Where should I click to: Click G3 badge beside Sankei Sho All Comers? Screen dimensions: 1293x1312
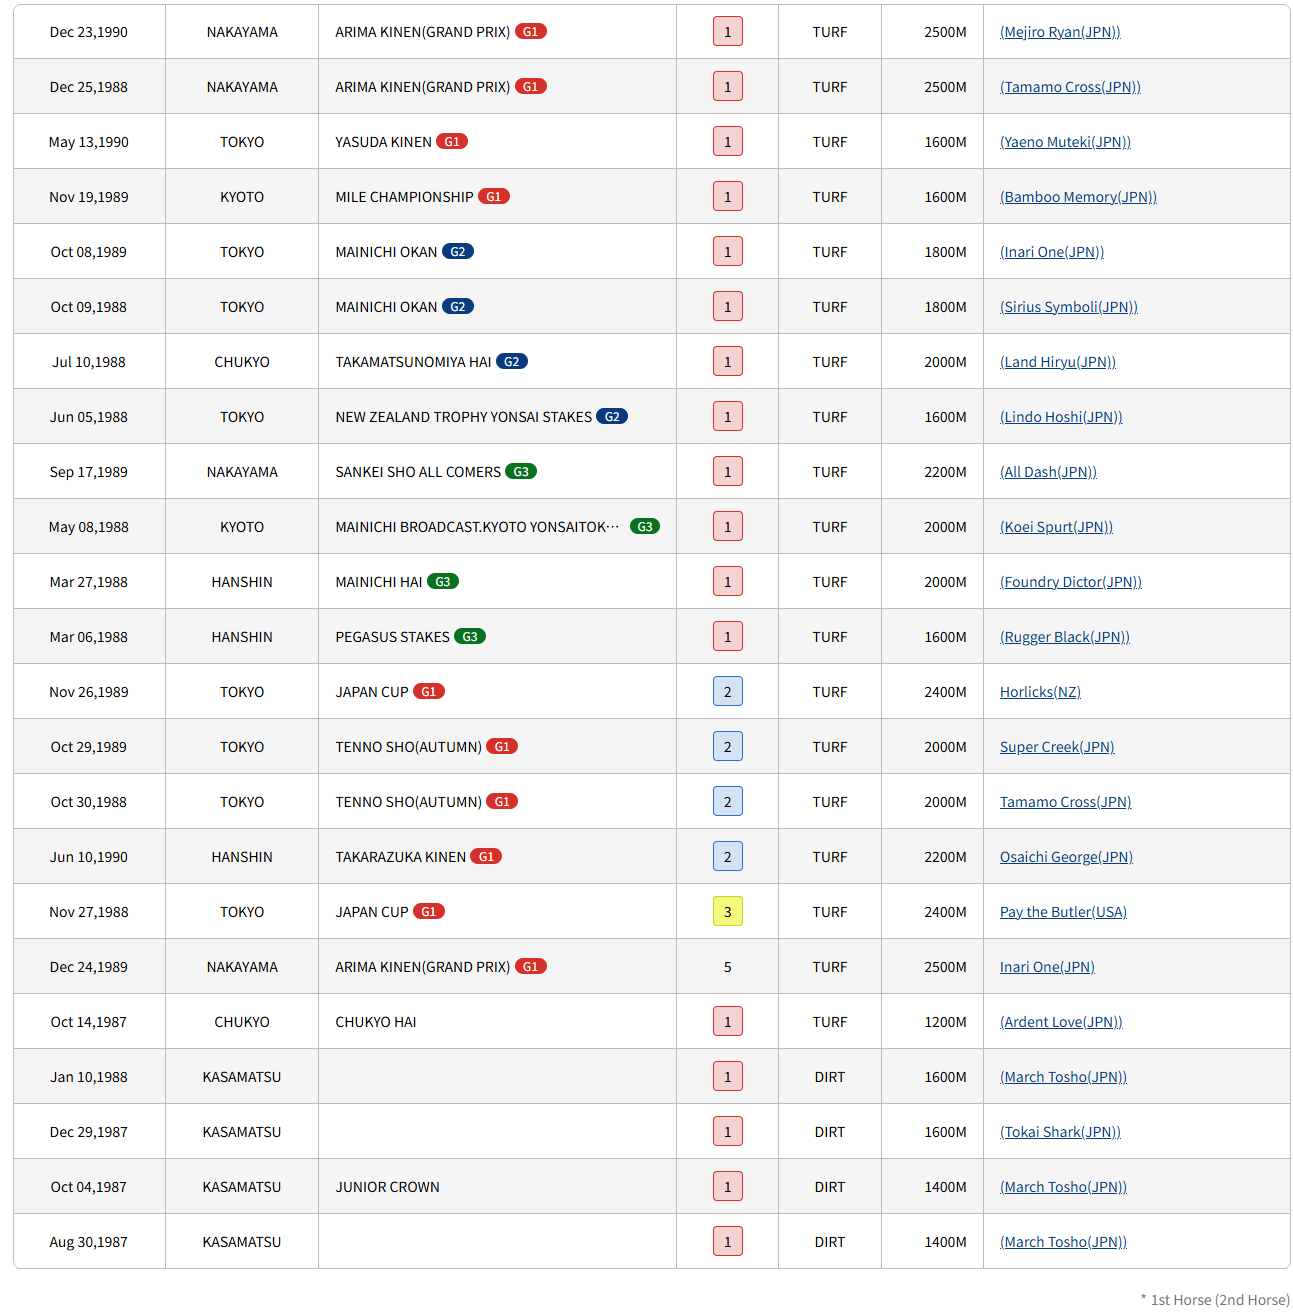(x=521, y=472)
